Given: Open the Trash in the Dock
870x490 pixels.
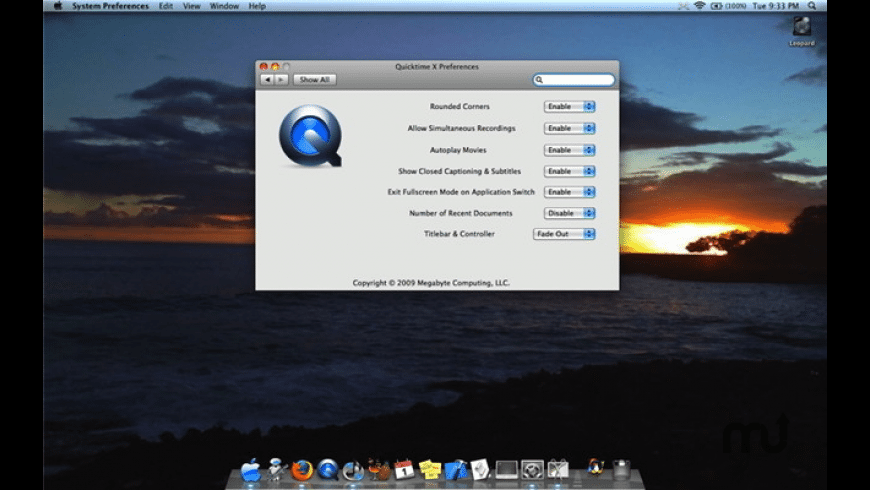Looking at the screenshot, I should point(621,469).
